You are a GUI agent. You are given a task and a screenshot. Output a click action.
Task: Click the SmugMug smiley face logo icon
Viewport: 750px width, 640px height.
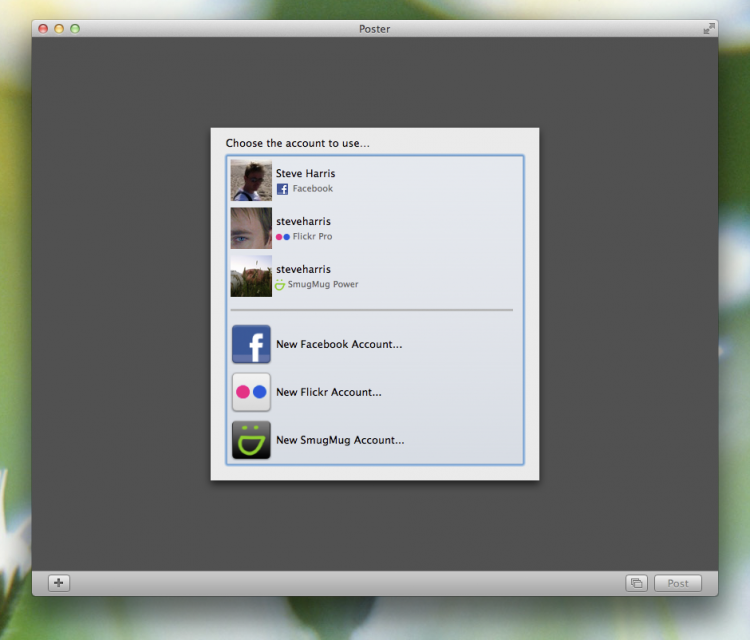pos(251,440)
